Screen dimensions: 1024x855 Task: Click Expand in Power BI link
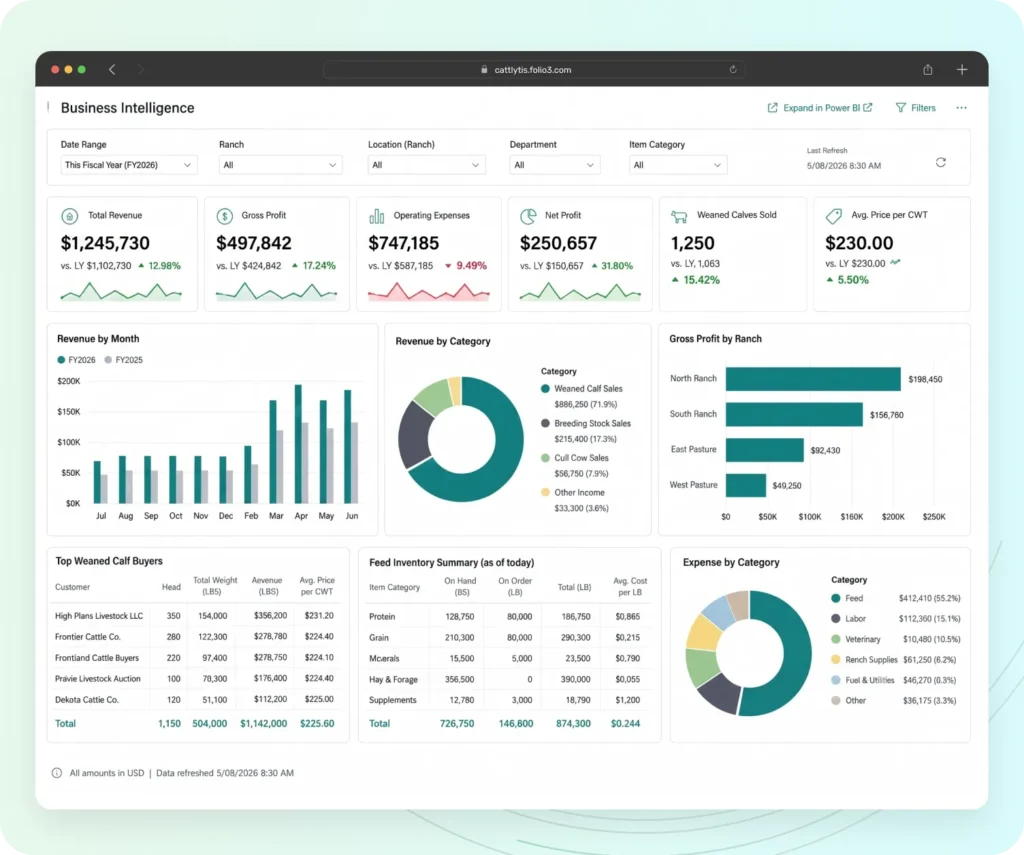(820, 108)
